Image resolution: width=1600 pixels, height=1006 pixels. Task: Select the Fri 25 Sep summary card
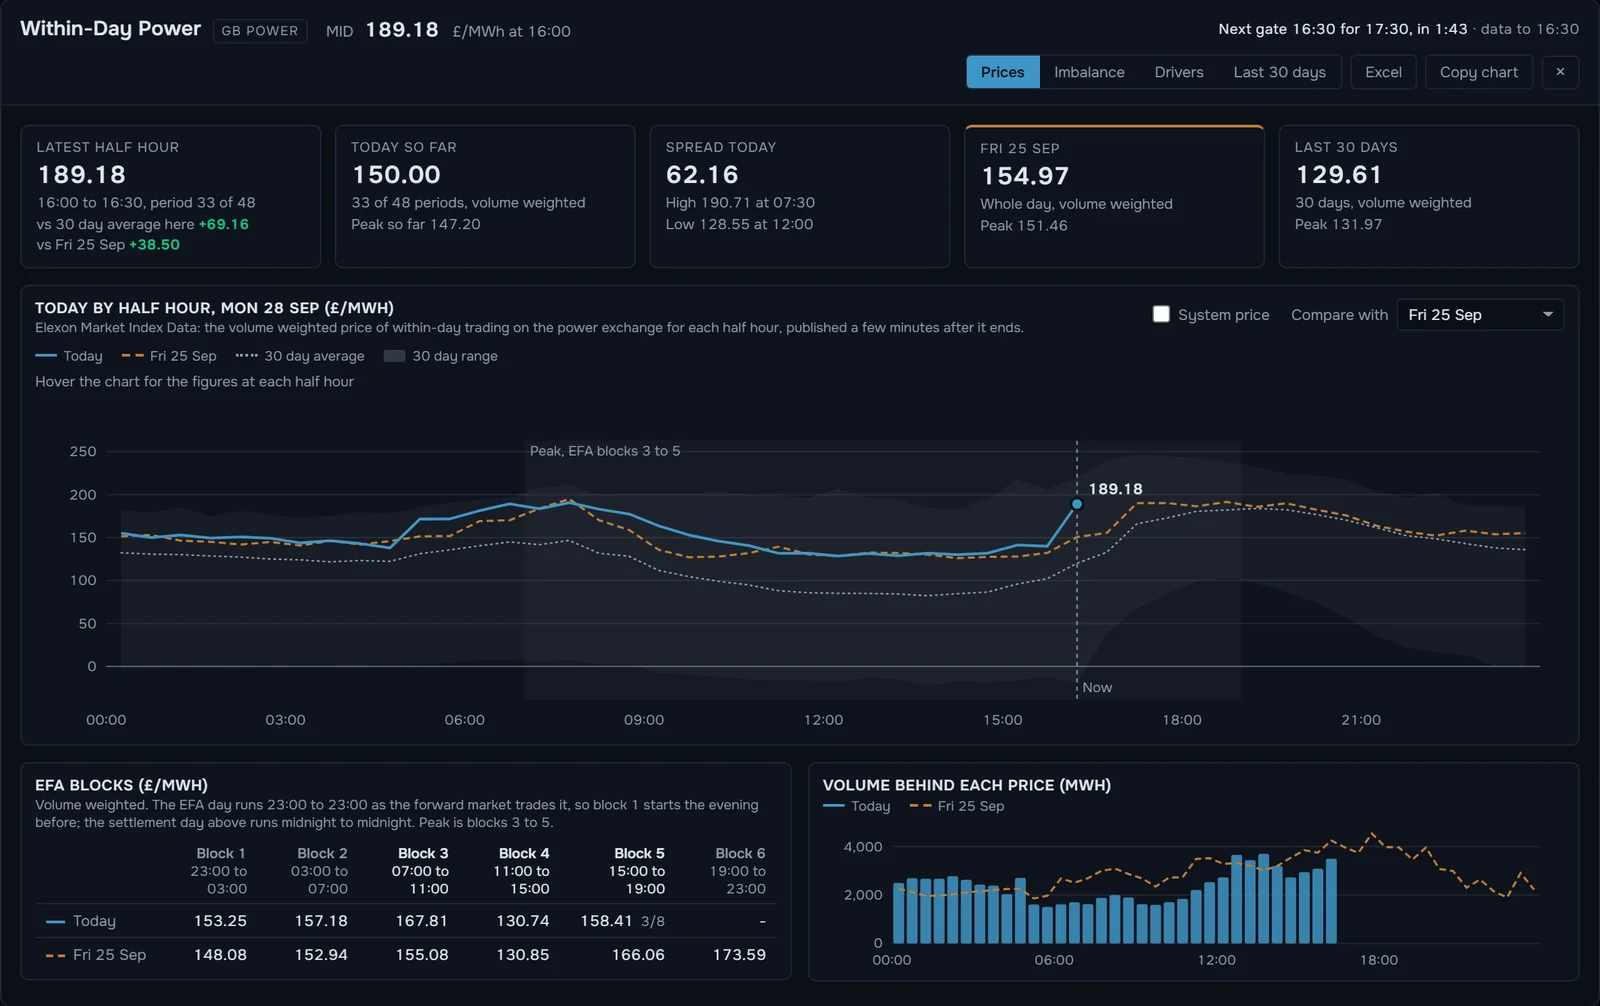click(x=1114, y=196)
